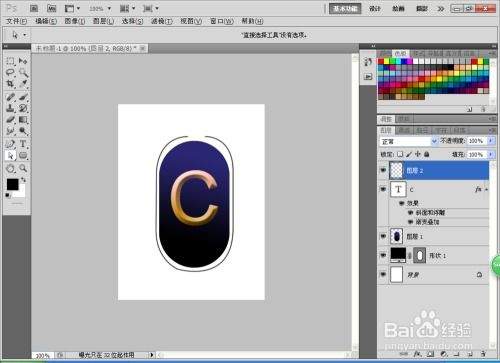Screen dimensions: 500x363
Task: Launch Bridge from the application bar
Action: tap(34, 8)
